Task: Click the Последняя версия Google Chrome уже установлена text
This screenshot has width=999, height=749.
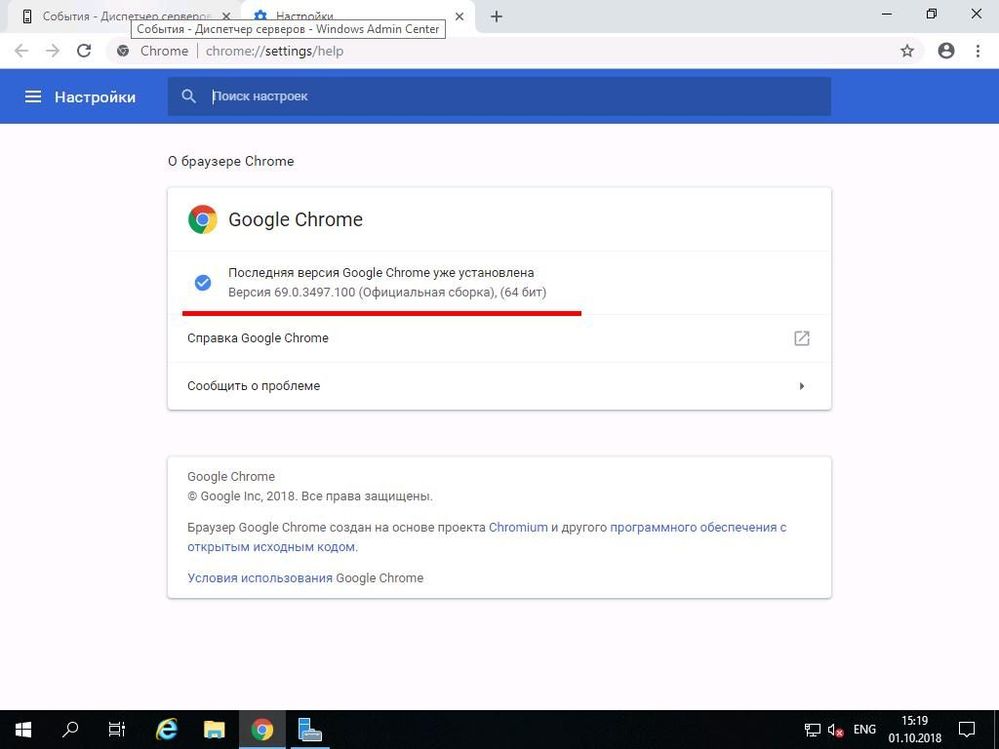Action: tap(381, 273)
